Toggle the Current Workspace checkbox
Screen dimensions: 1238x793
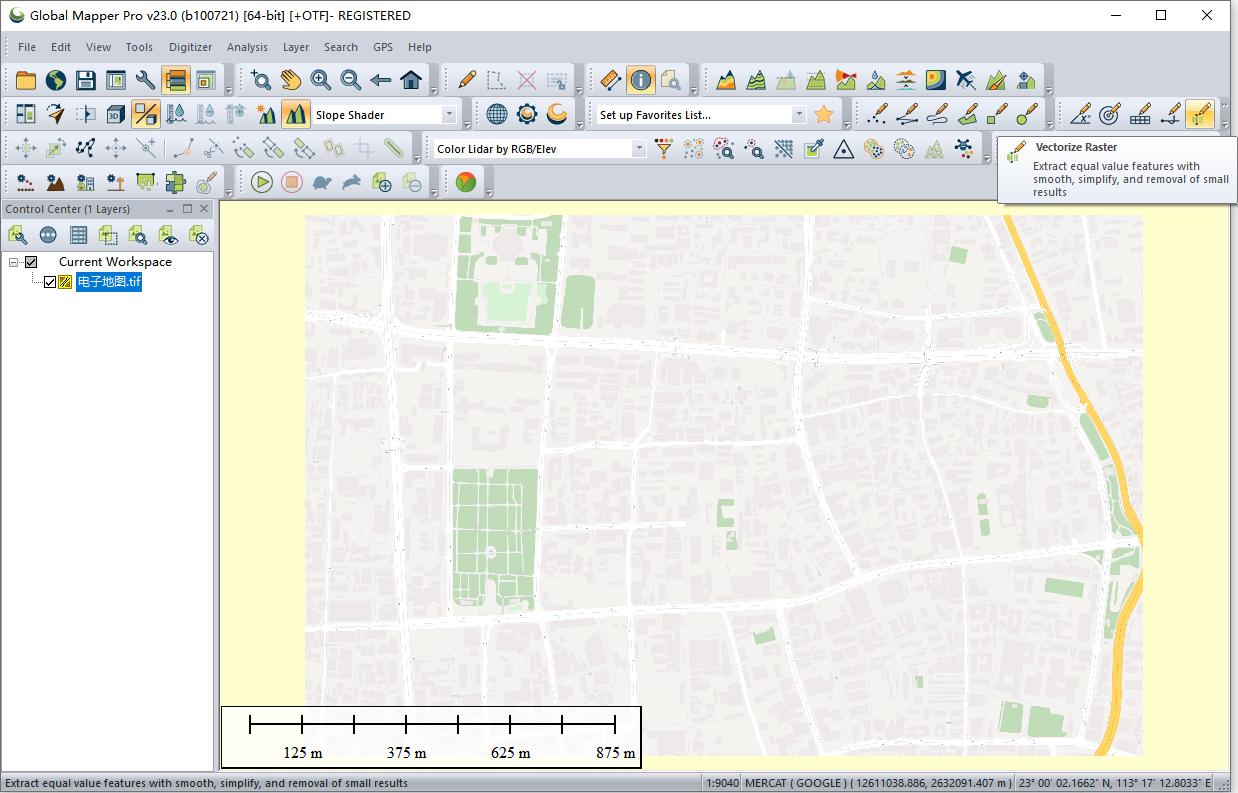(31, 262)
